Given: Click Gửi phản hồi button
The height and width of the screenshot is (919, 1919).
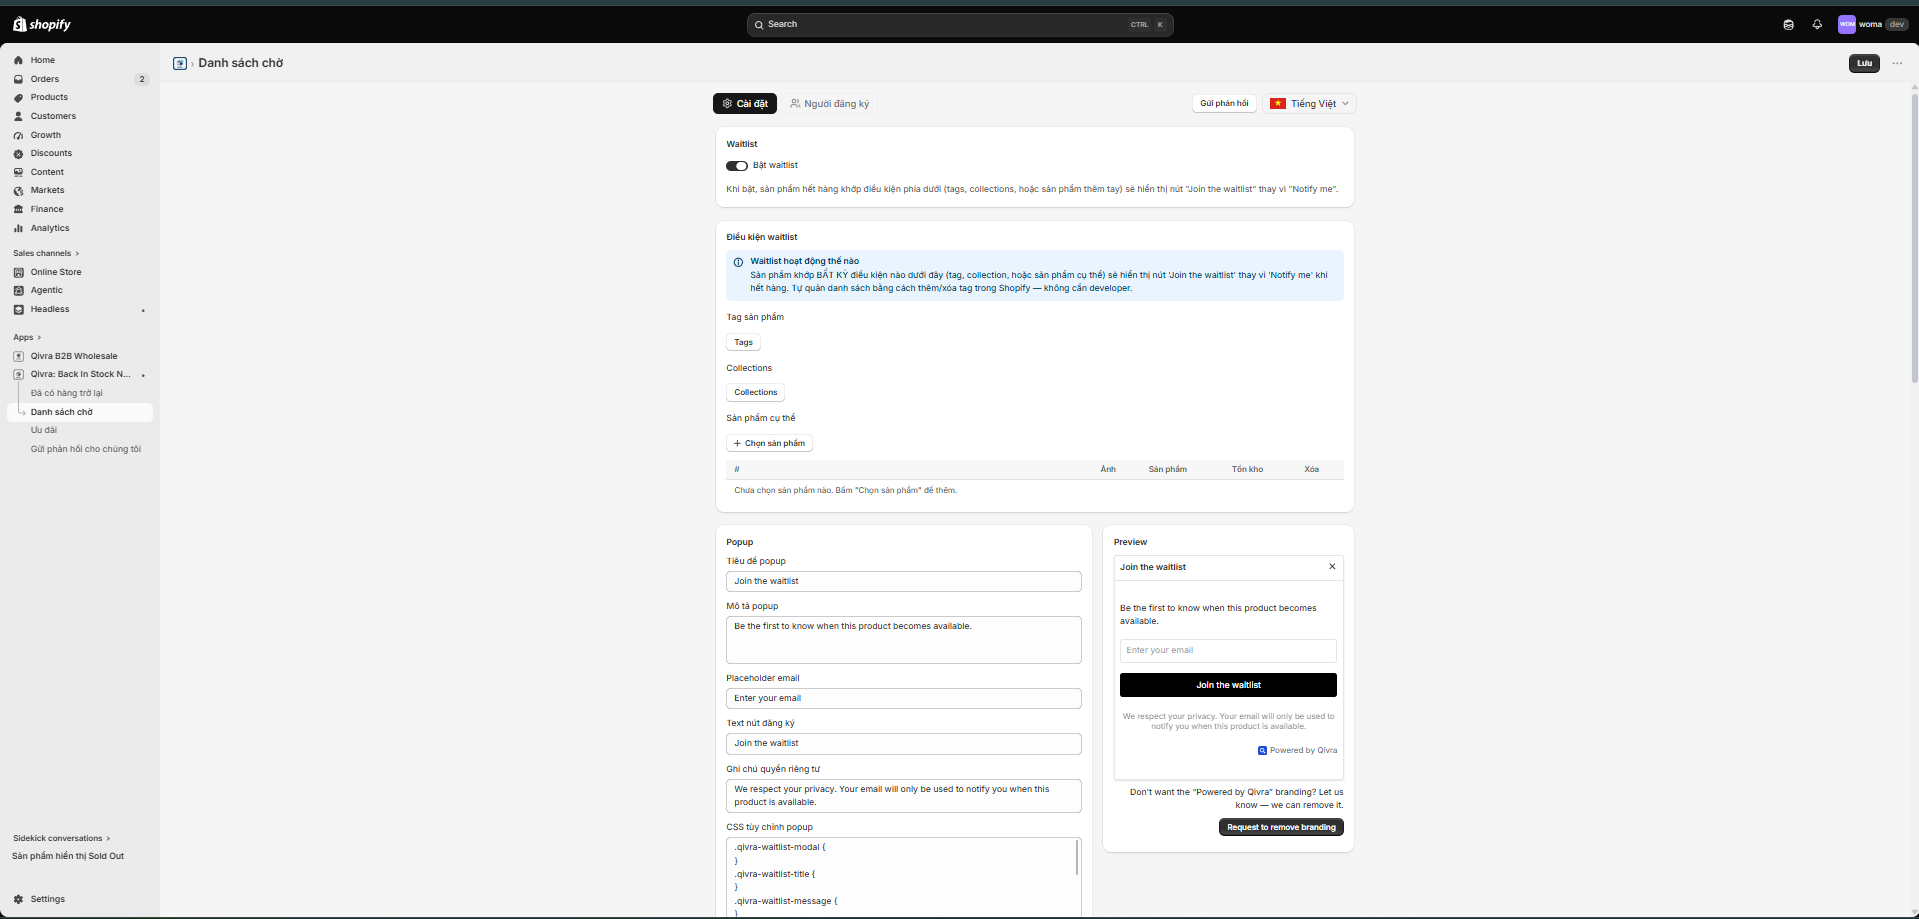Looking at the screenshot, I should 1224,104.
